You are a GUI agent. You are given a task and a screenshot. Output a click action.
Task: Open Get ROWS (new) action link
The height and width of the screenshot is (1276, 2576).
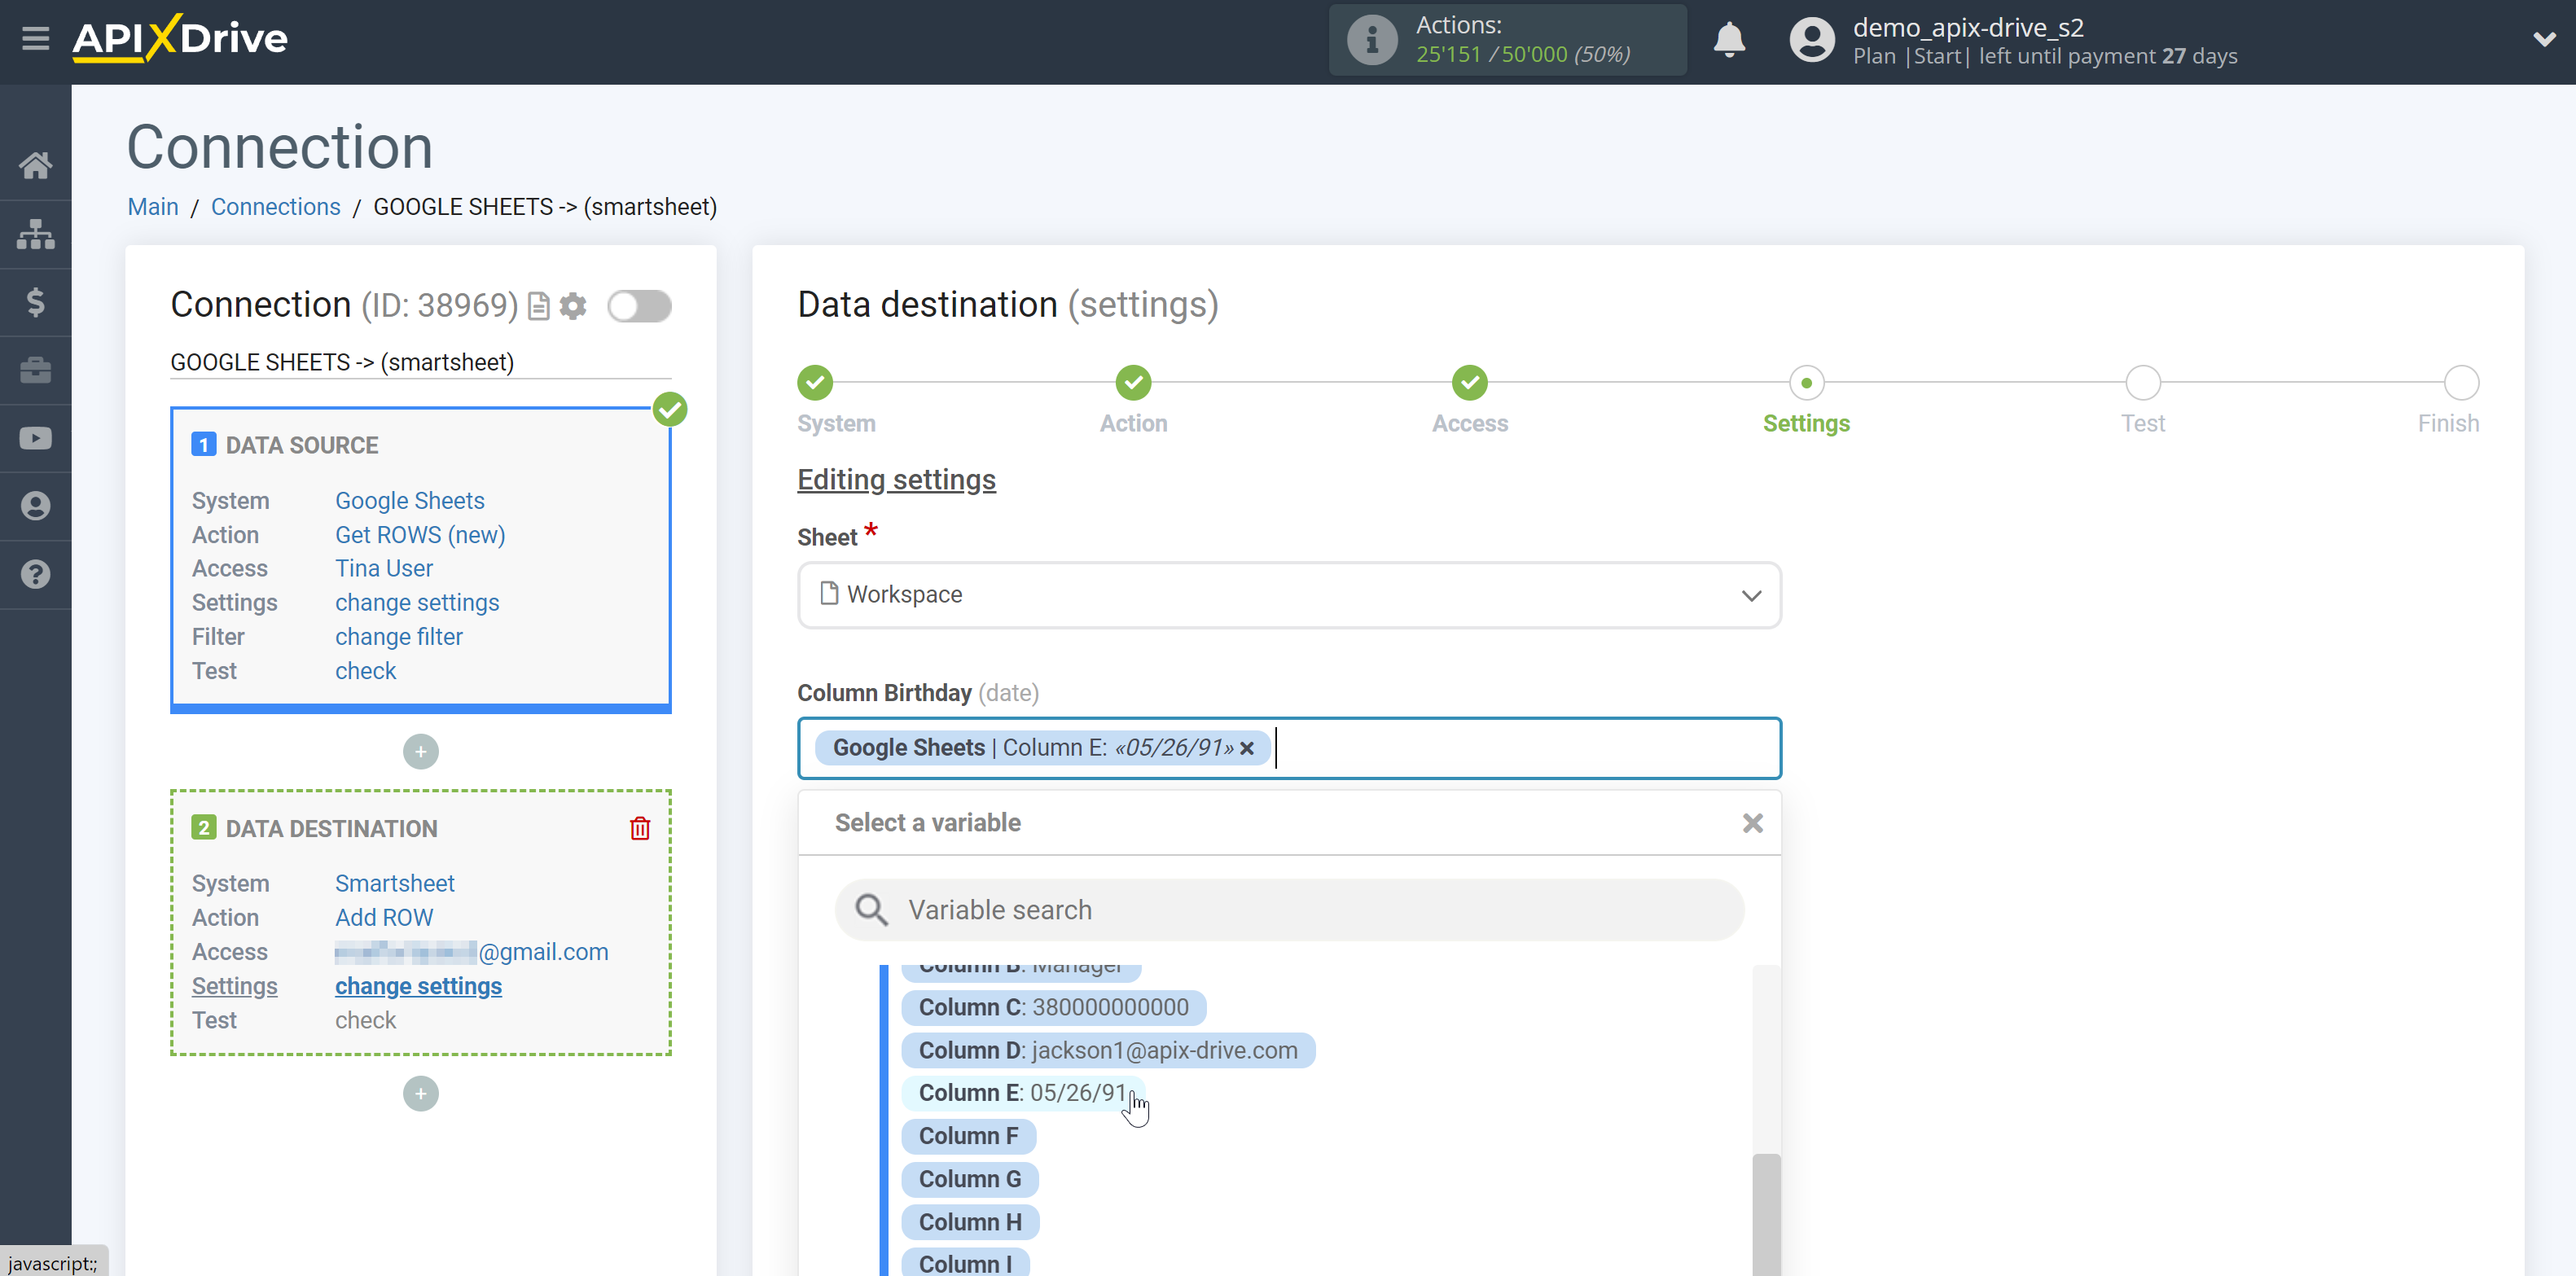tap(420, 535)
